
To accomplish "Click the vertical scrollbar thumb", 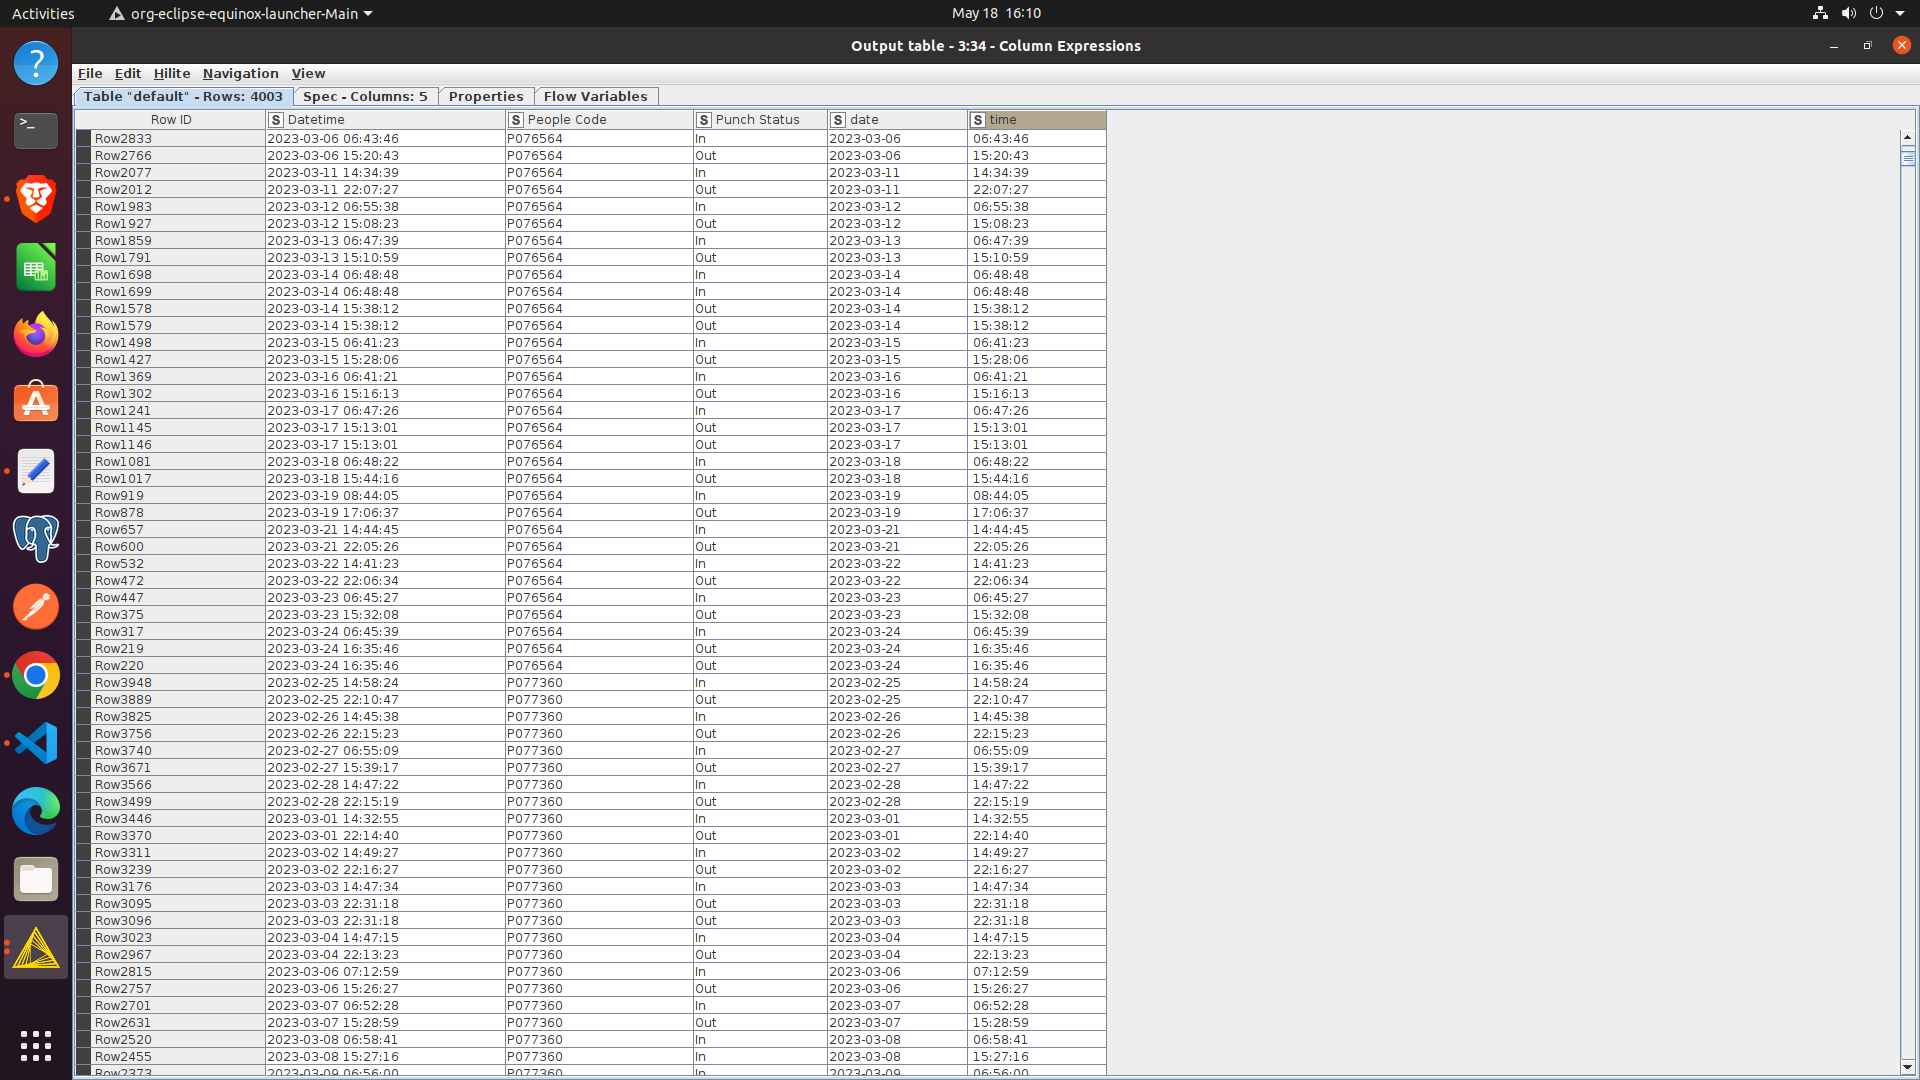I will (x=1908, y=157).
